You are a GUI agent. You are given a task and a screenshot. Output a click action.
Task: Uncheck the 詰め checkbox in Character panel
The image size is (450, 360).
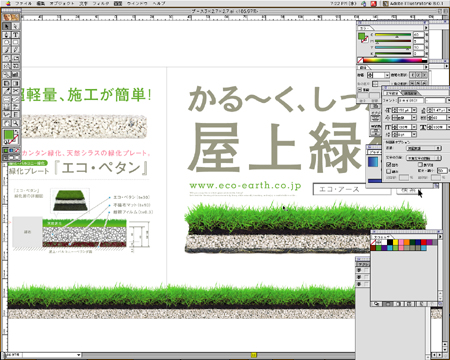[x=389, y=164]
